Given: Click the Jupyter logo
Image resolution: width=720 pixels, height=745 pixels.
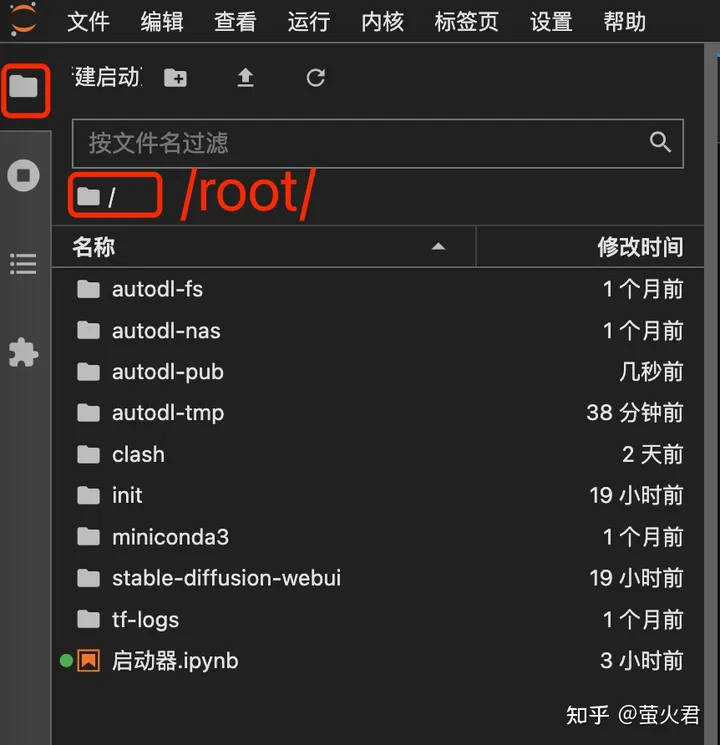Looking at the screenshot, I should tap(23, 20).
